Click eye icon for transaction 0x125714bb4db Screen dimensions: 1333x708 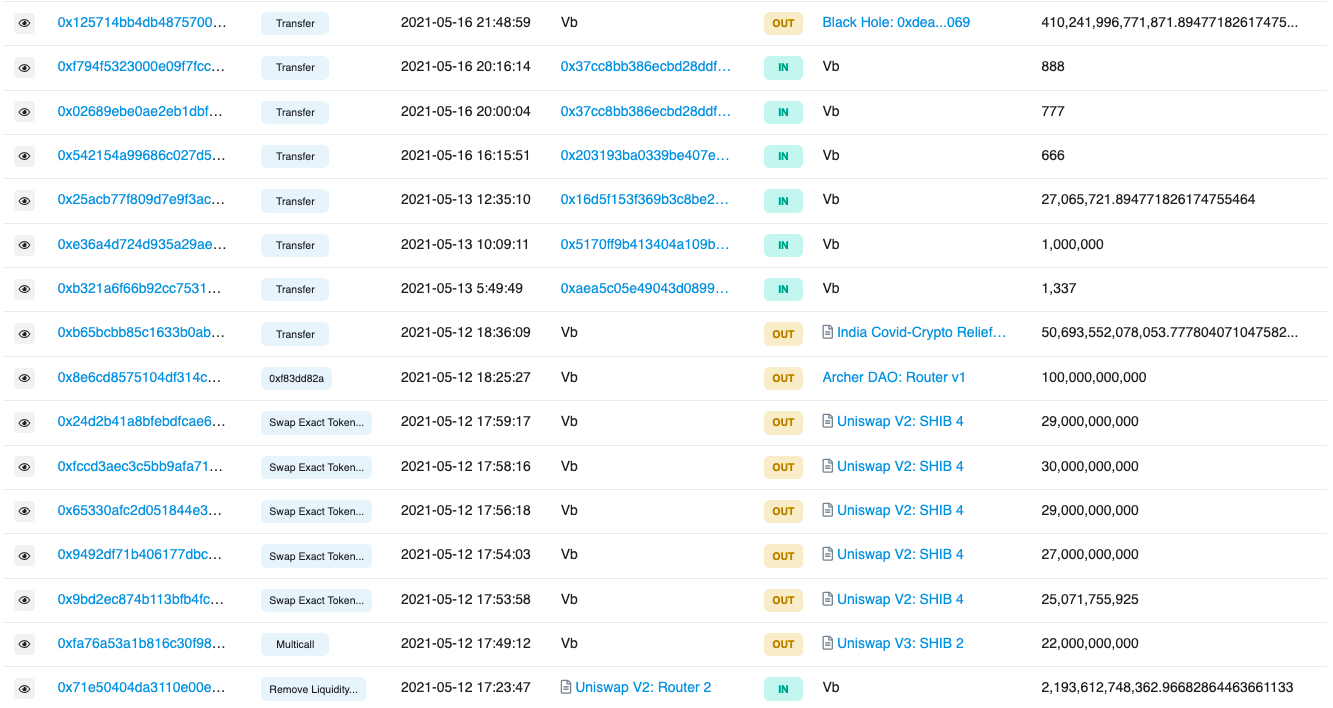tap(25, 23)
